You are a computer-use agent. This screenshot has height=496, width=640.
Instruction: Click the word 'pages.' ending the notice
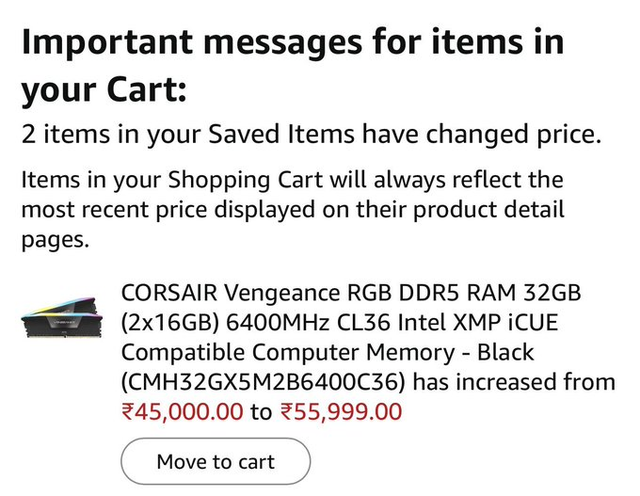click(x=55, y=241)
